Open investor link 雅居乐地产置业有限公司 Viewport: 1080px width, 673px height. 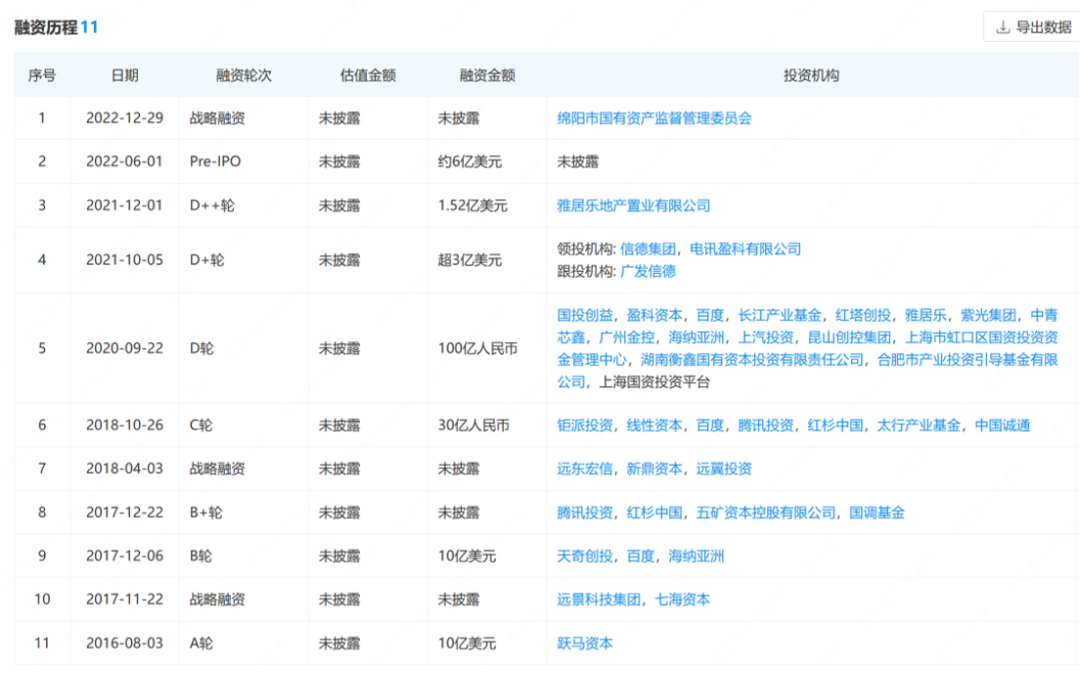(634, 205)
